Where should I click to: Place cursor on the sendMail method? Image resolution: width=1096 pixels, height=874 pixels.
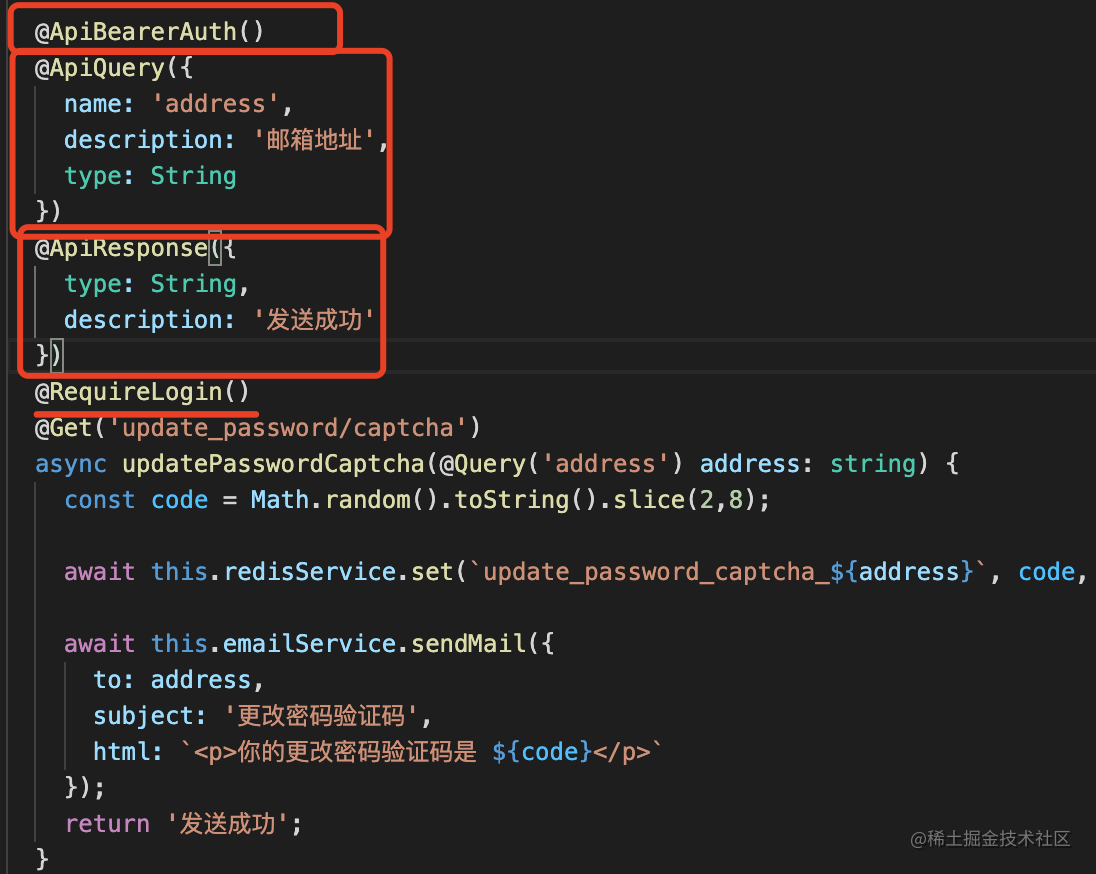[468, 644]
